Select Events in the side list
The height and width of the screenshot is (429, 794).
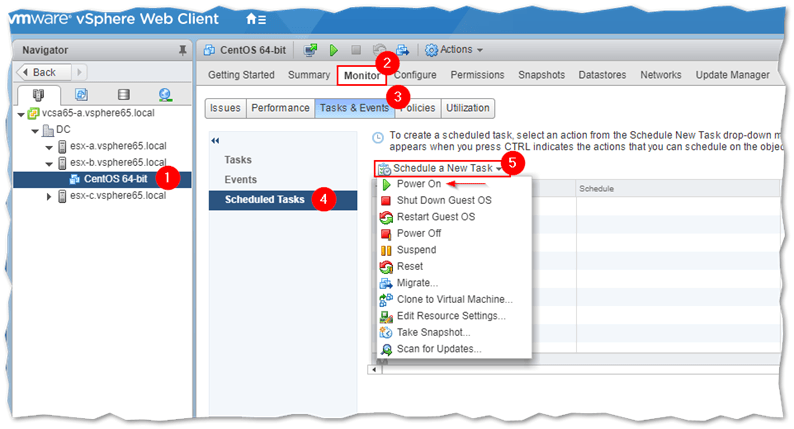241,180
